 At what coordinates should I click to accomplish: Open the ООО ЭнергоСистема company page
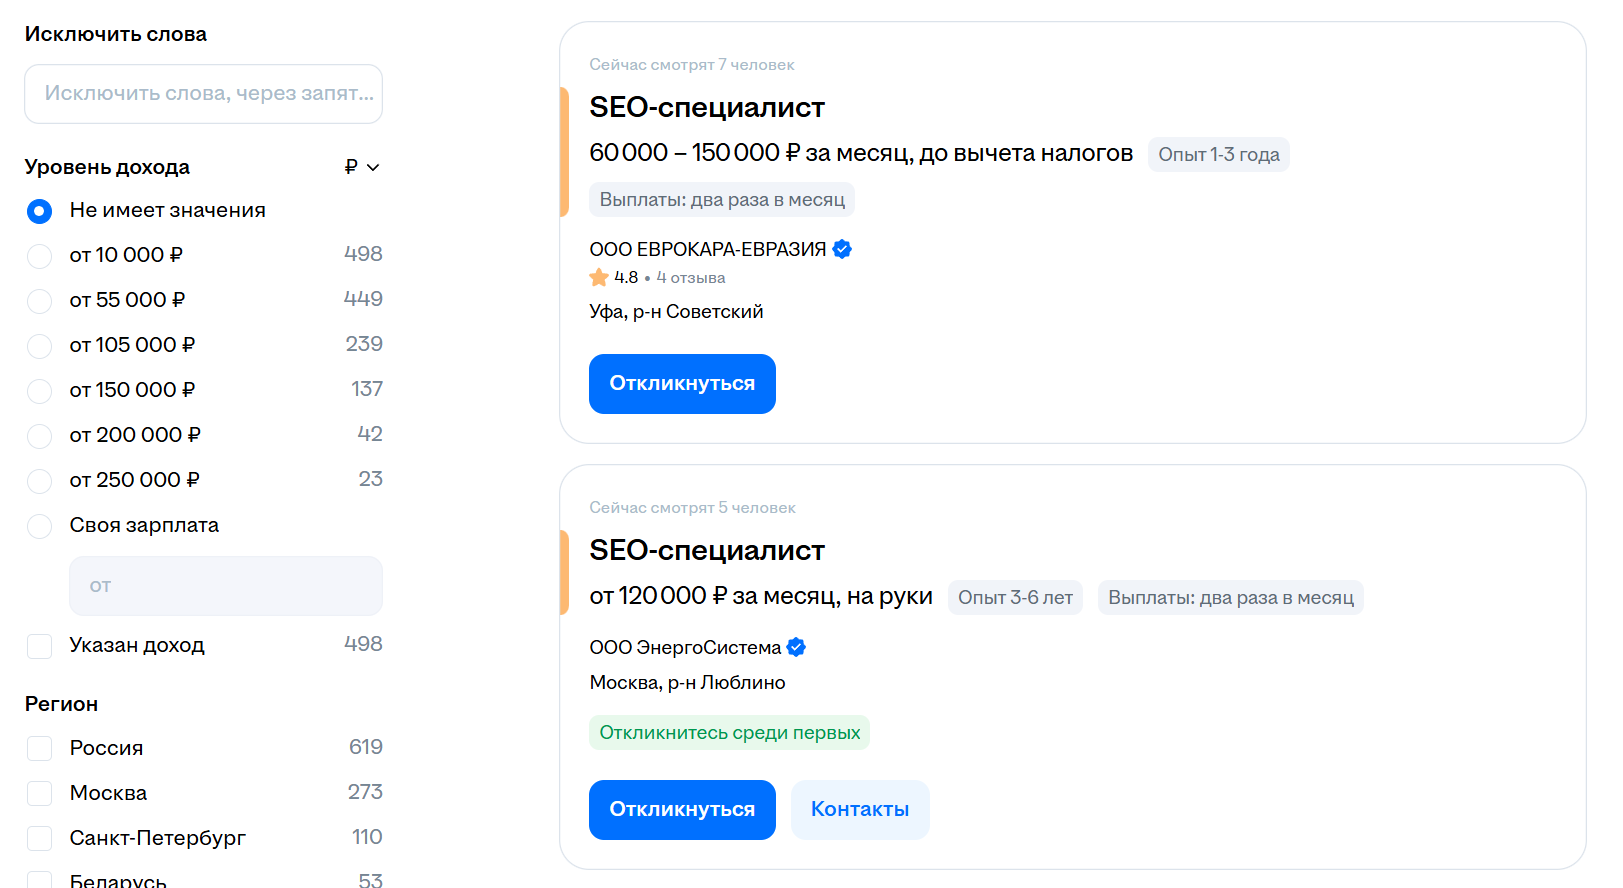[685, 647]
